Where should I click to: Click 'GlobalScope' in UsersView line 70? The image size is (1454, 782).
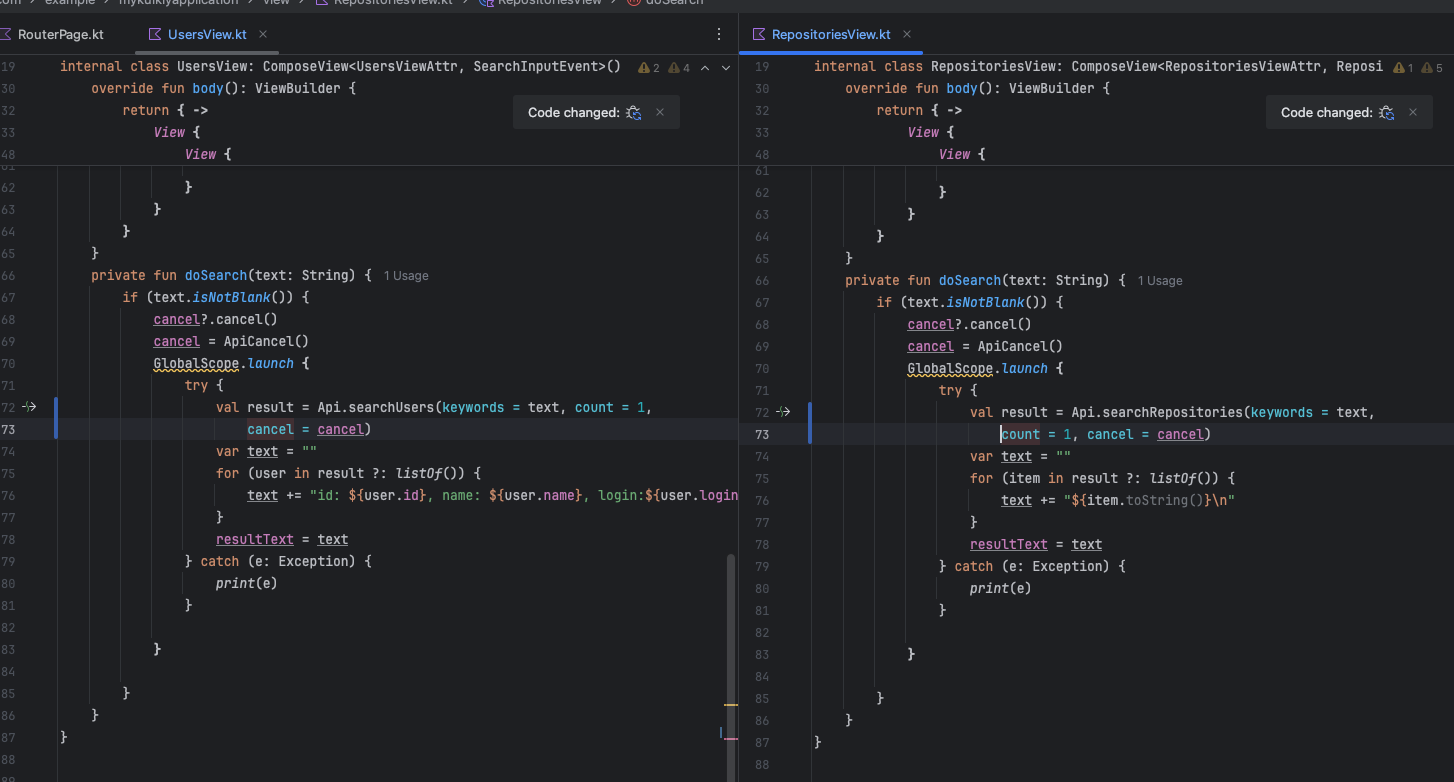tap(198, 363)
